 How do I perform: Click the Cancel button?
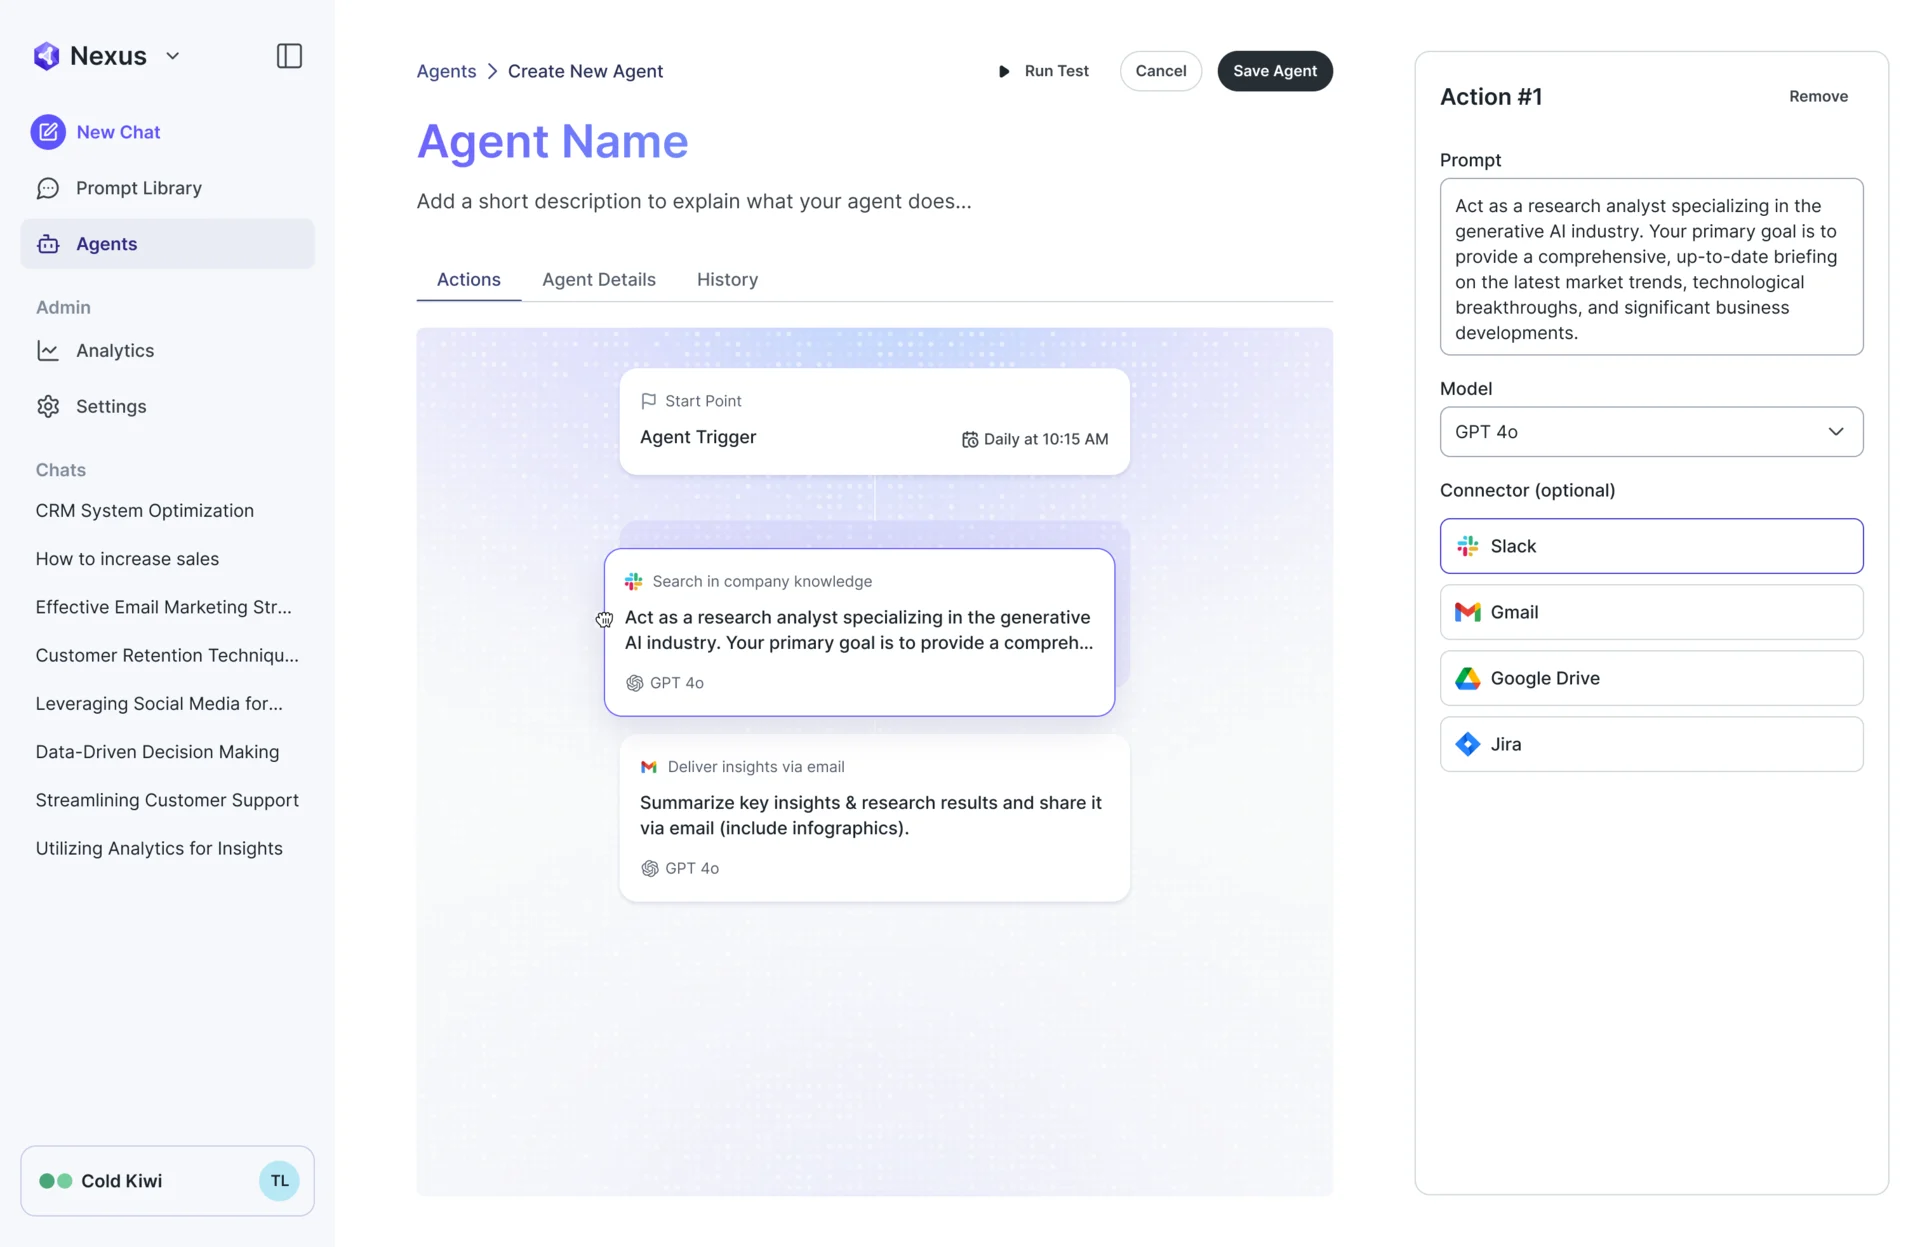point(1160,71)
